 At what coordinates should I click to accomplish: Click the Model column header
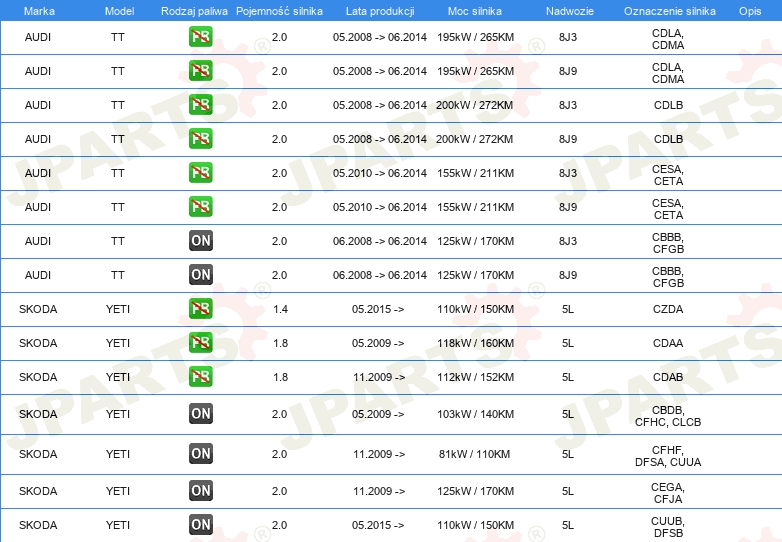pos(119,11)
